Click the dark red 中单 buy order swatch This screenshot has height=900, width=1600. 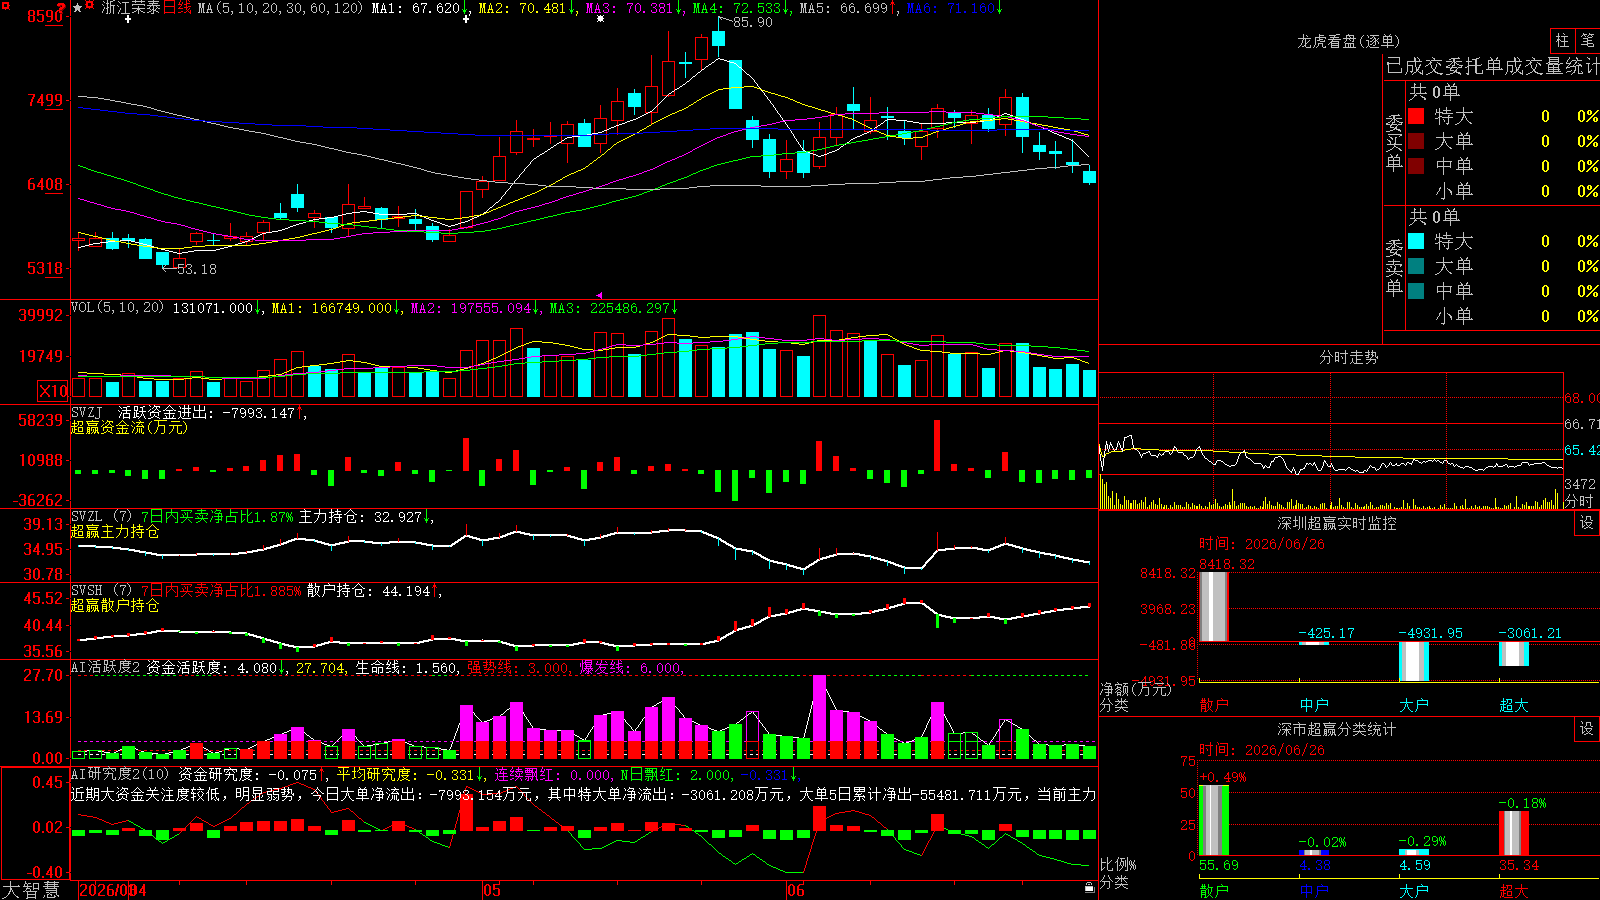pyautogui.click(x=1416, y=166)
